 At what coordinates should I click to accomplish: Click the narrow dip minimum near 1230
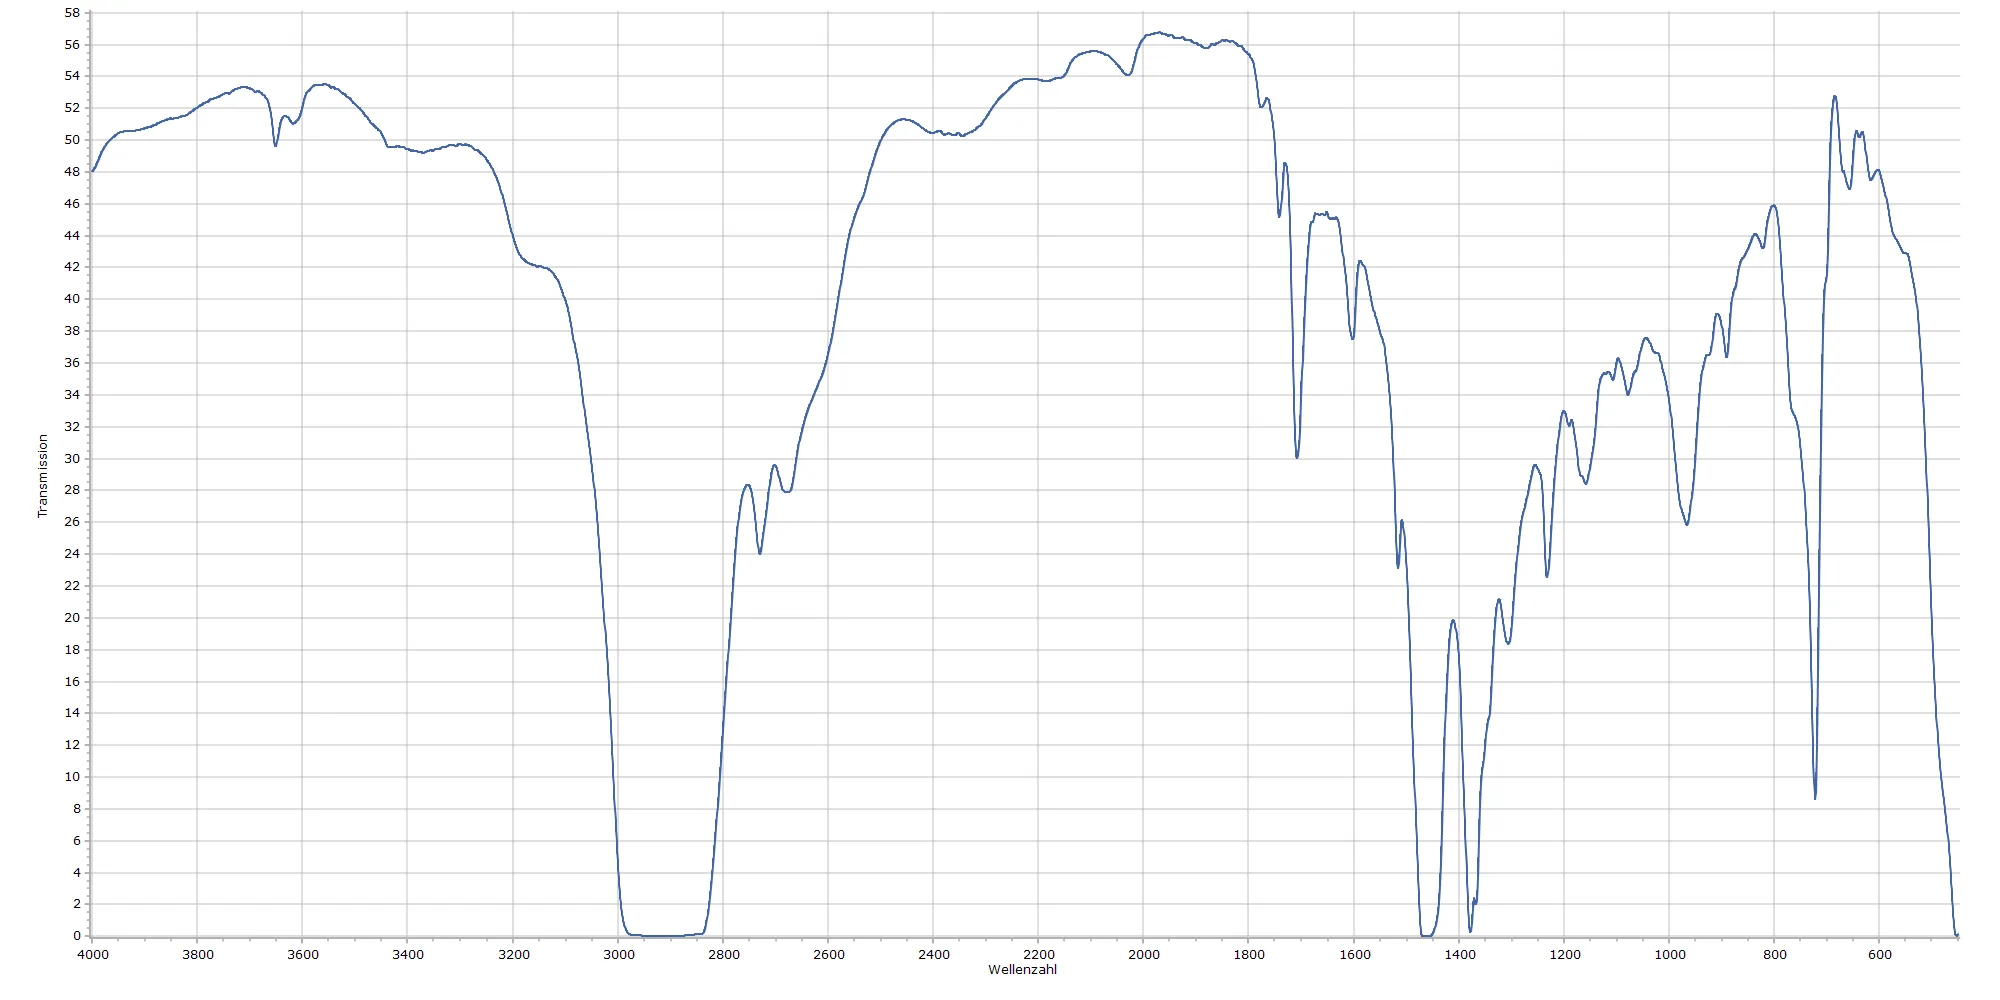click(1547, 576)
